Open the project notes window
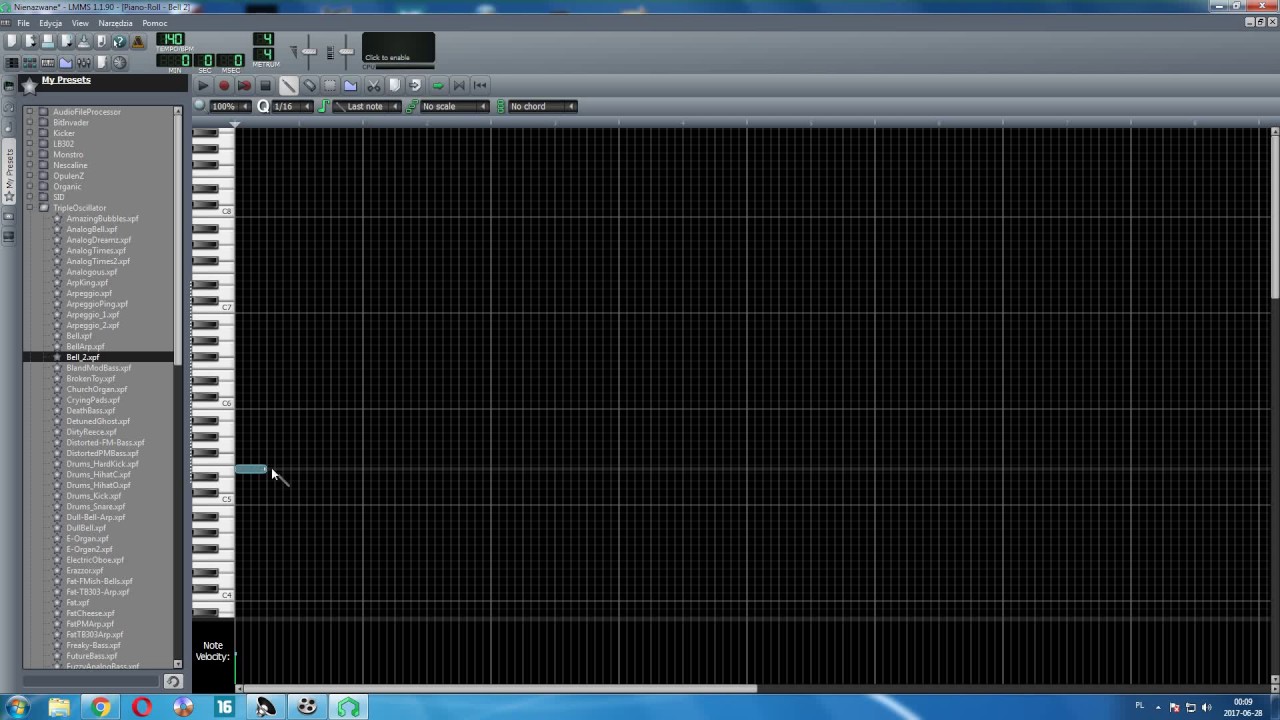 click(x=102, y=62)
